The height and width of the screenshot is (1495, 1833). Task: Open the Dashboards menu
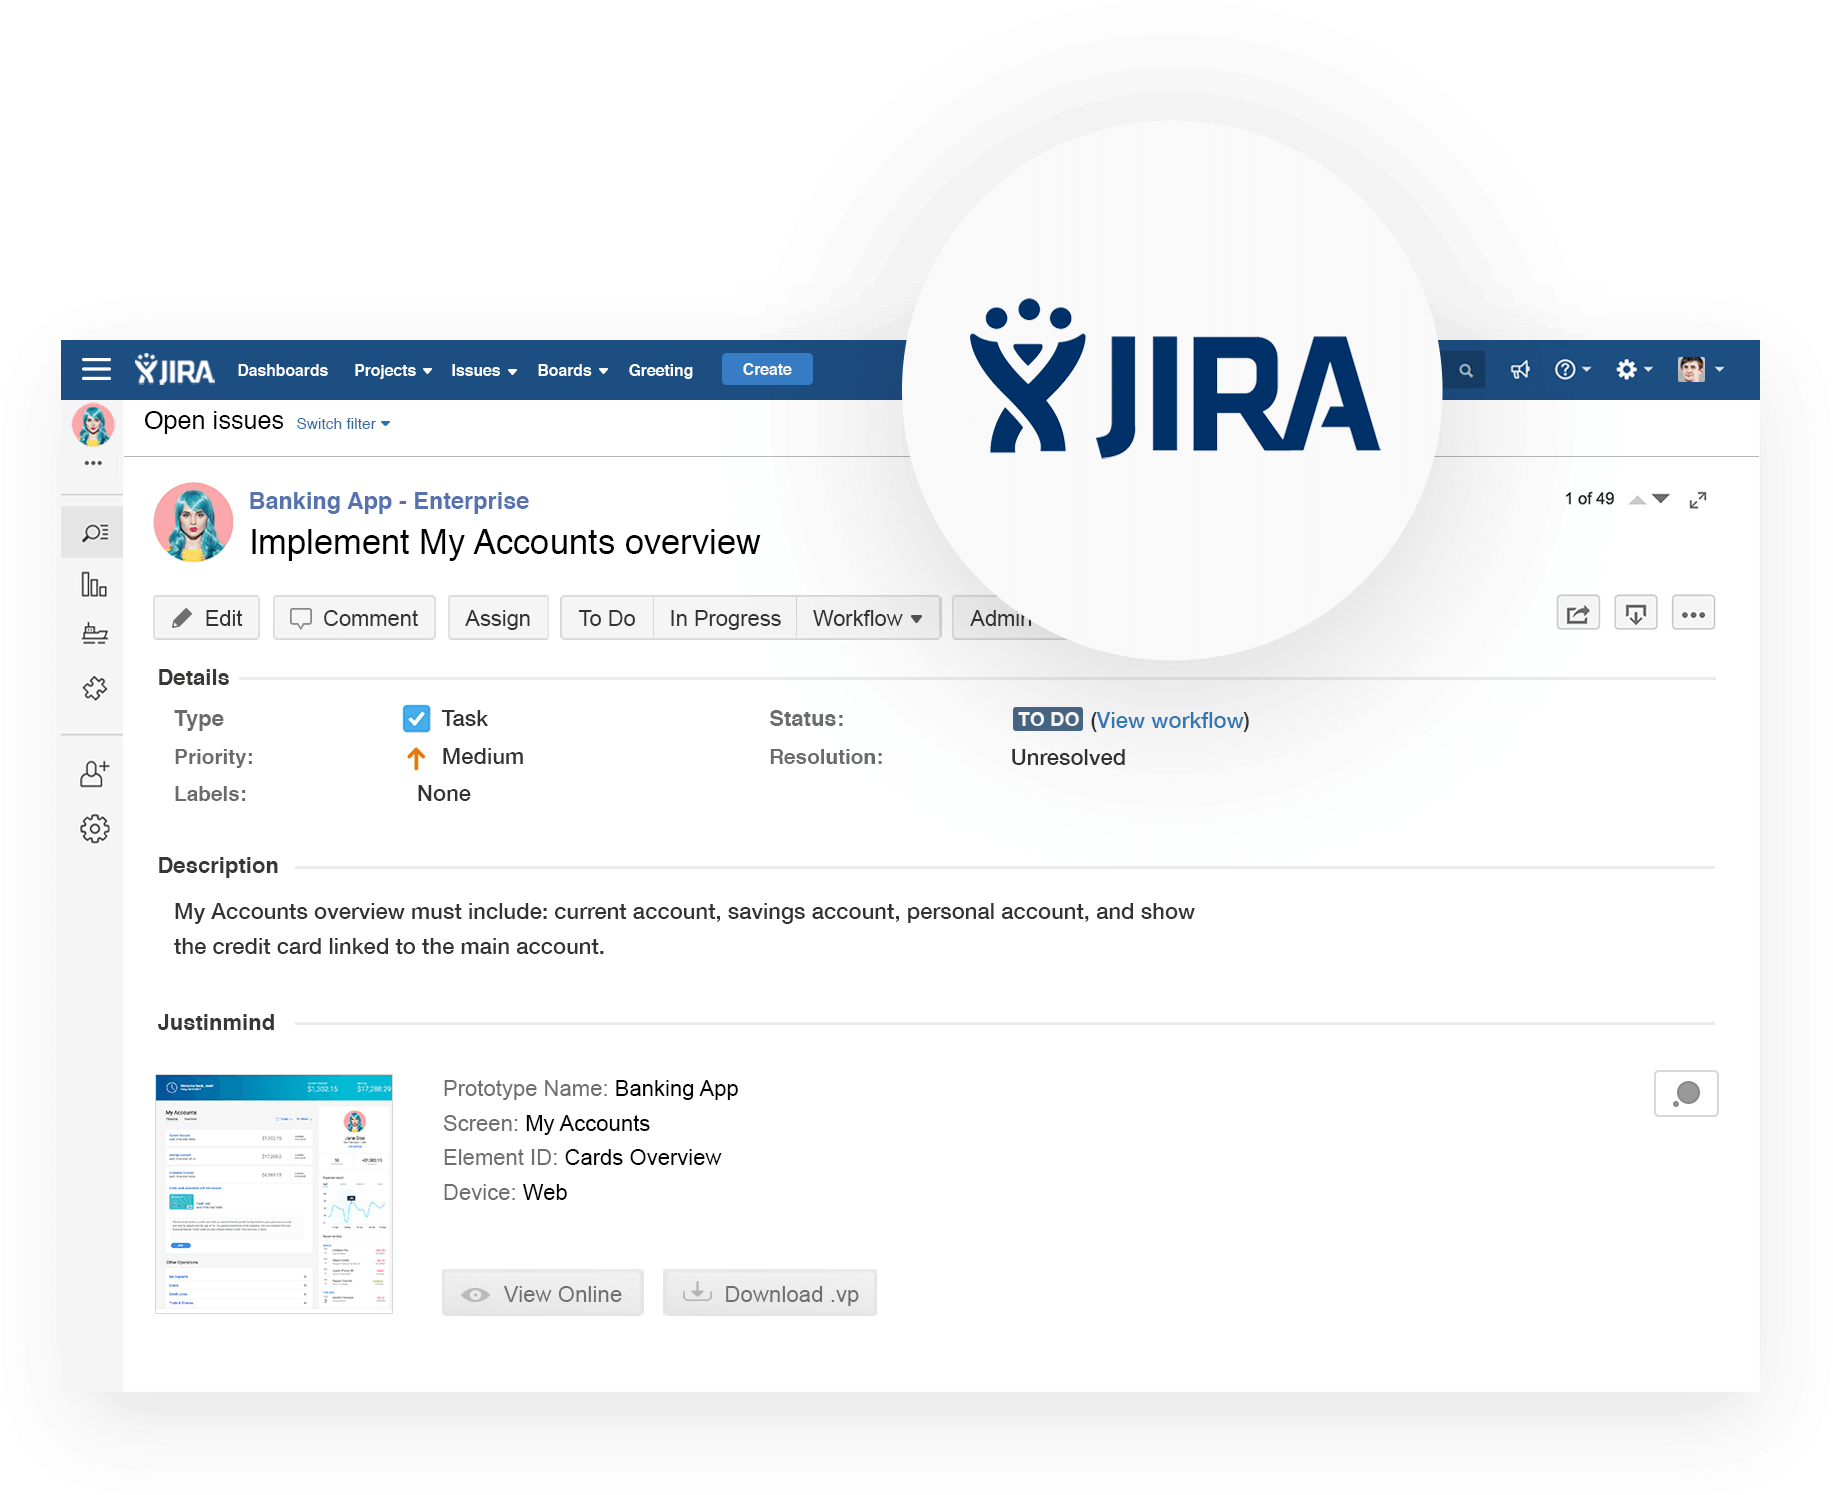tap(283, 370)
